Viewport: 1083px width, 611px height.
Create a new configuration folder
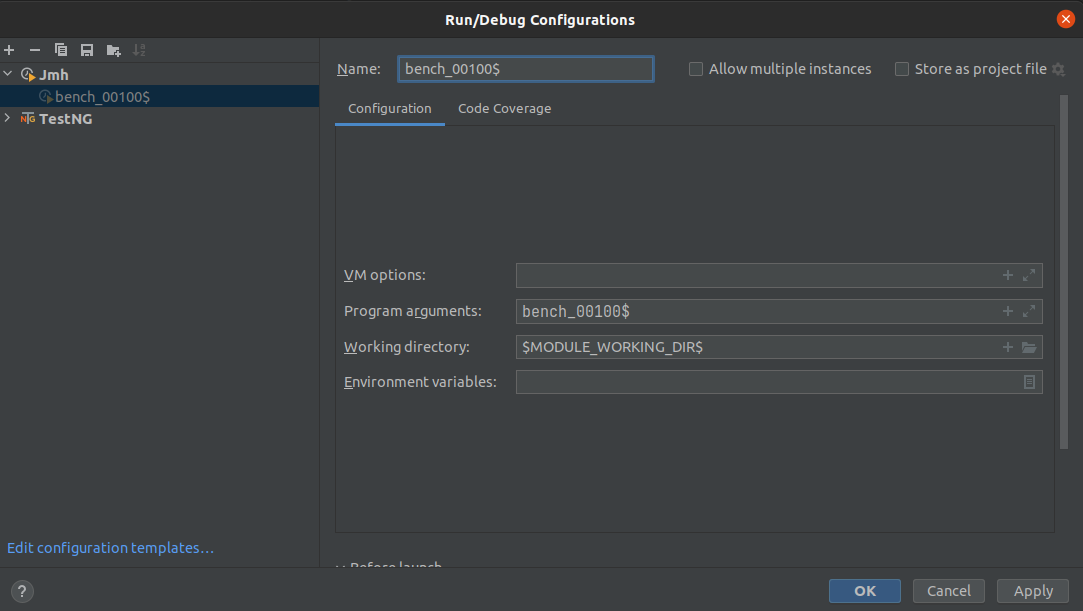(112, 49)
